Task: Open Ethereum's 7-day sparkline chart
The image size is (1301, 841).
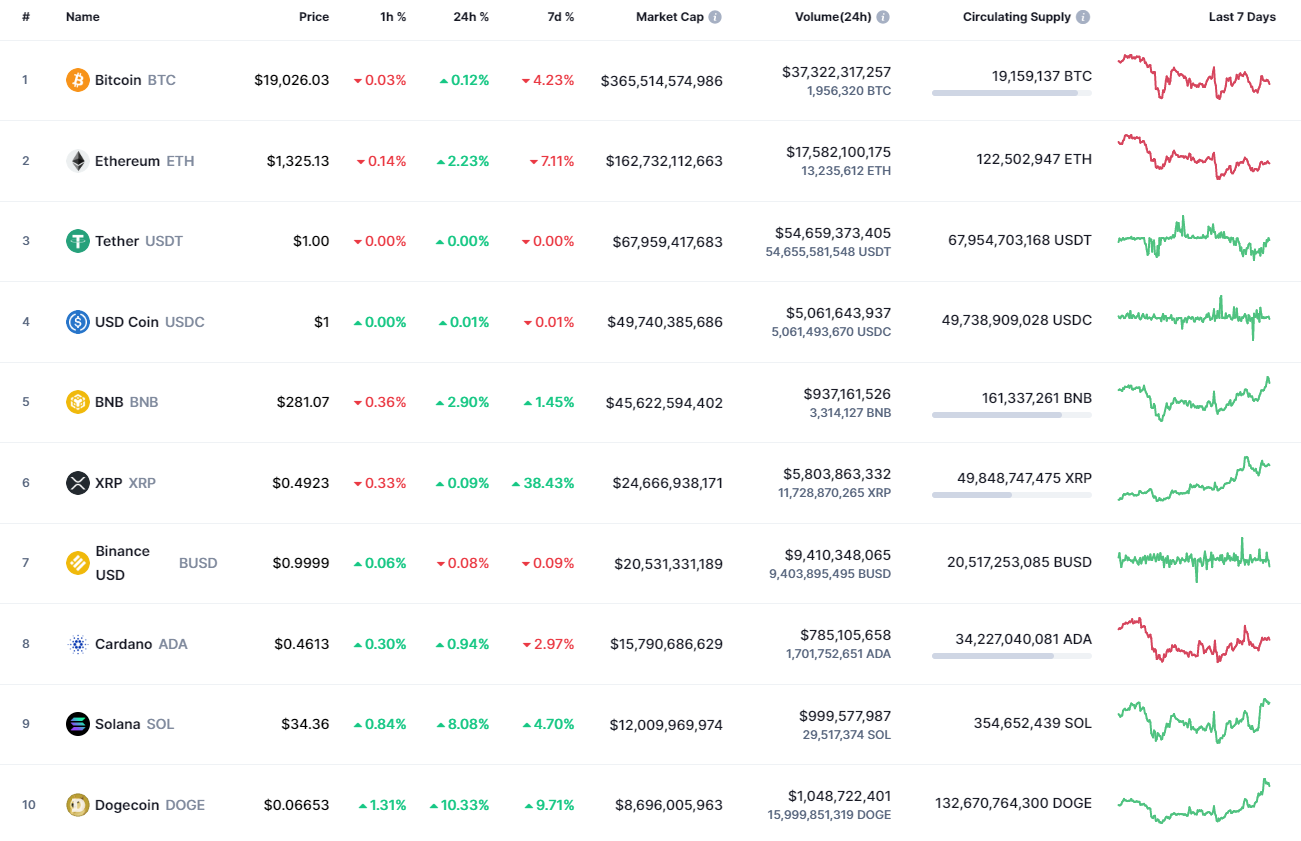Action: 1194,156
